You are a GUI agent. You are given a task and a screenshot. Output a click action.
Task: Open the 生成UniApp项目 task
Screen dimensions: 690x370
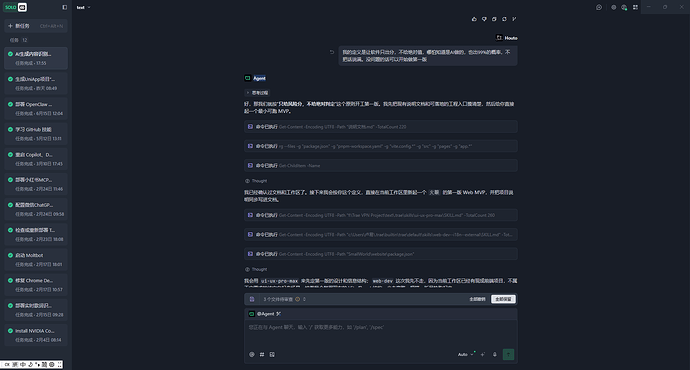pyautogui.click(x=36, y=84)
